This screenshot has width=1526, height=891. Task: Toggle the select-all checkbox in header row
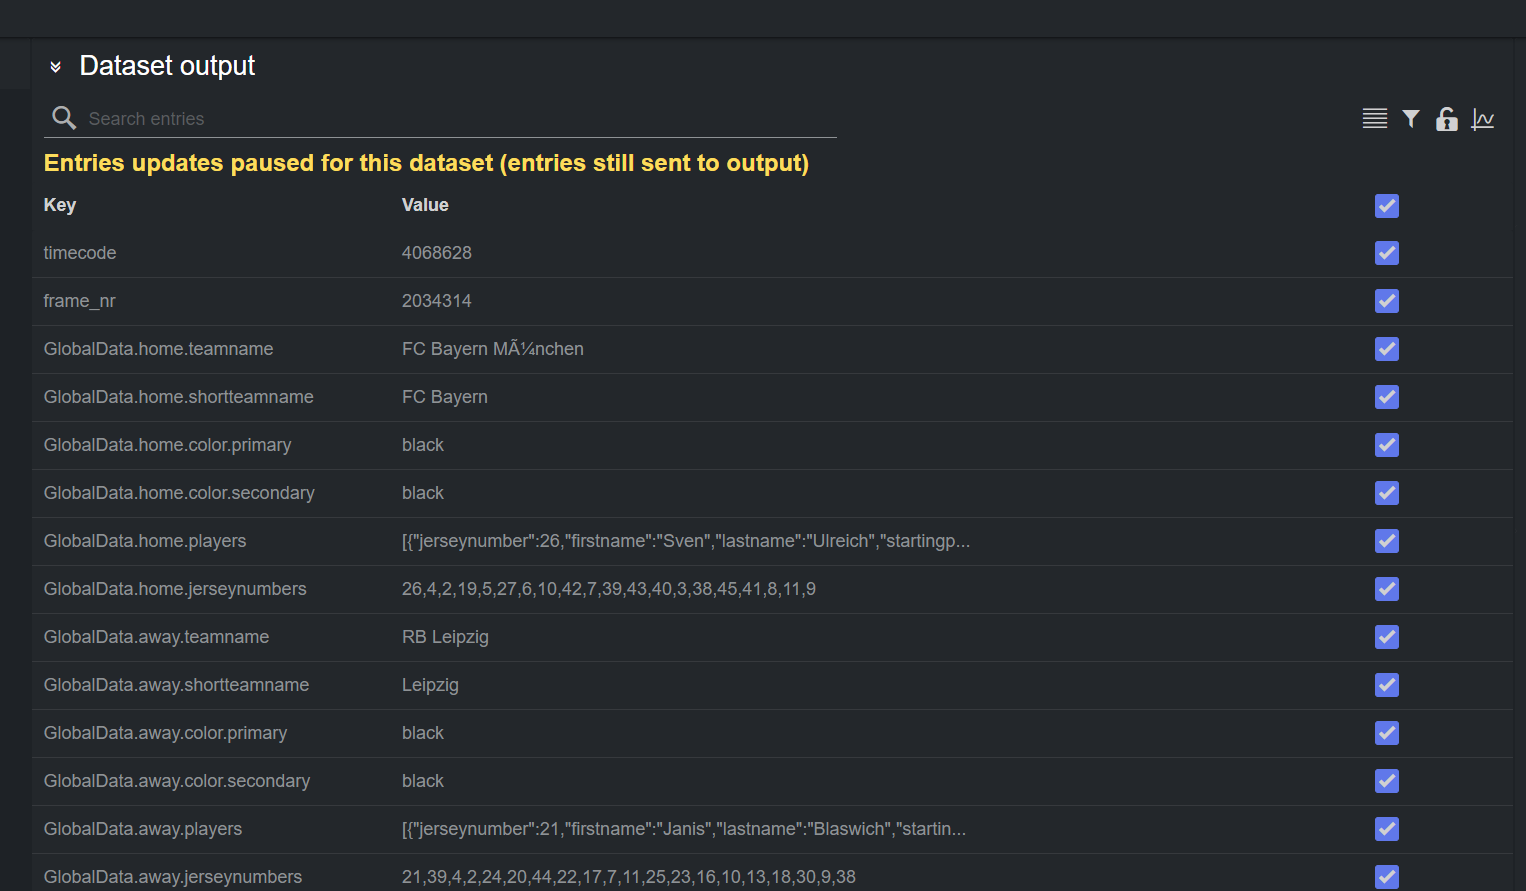click(1387, 206)
